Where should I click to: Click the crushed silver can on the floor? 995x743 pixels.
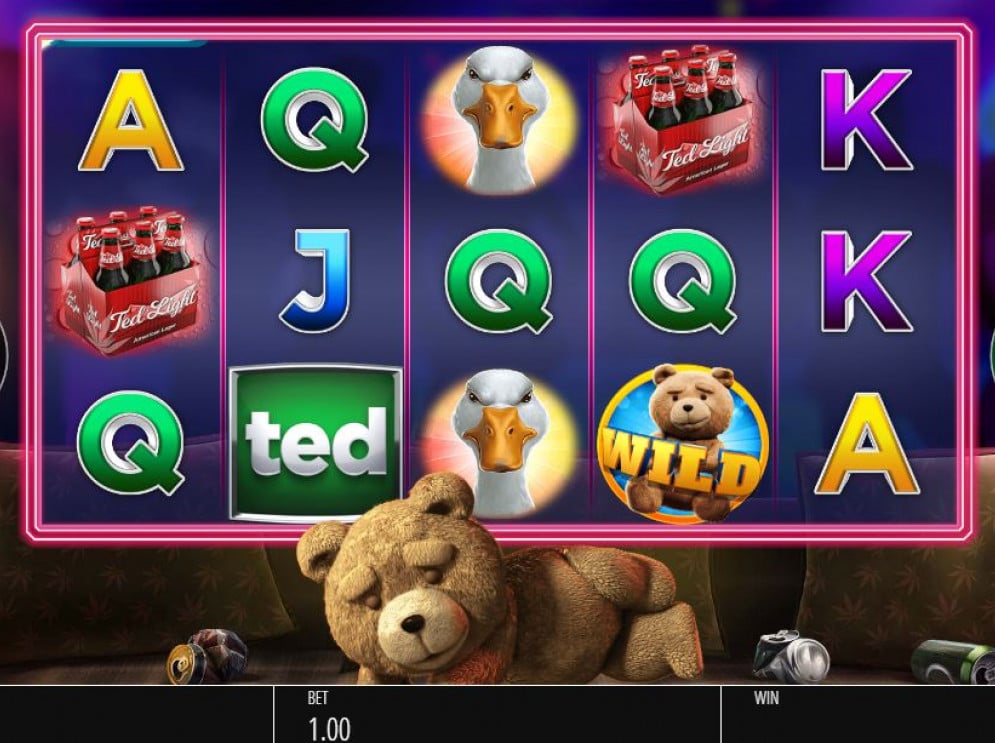click(791, 657)
